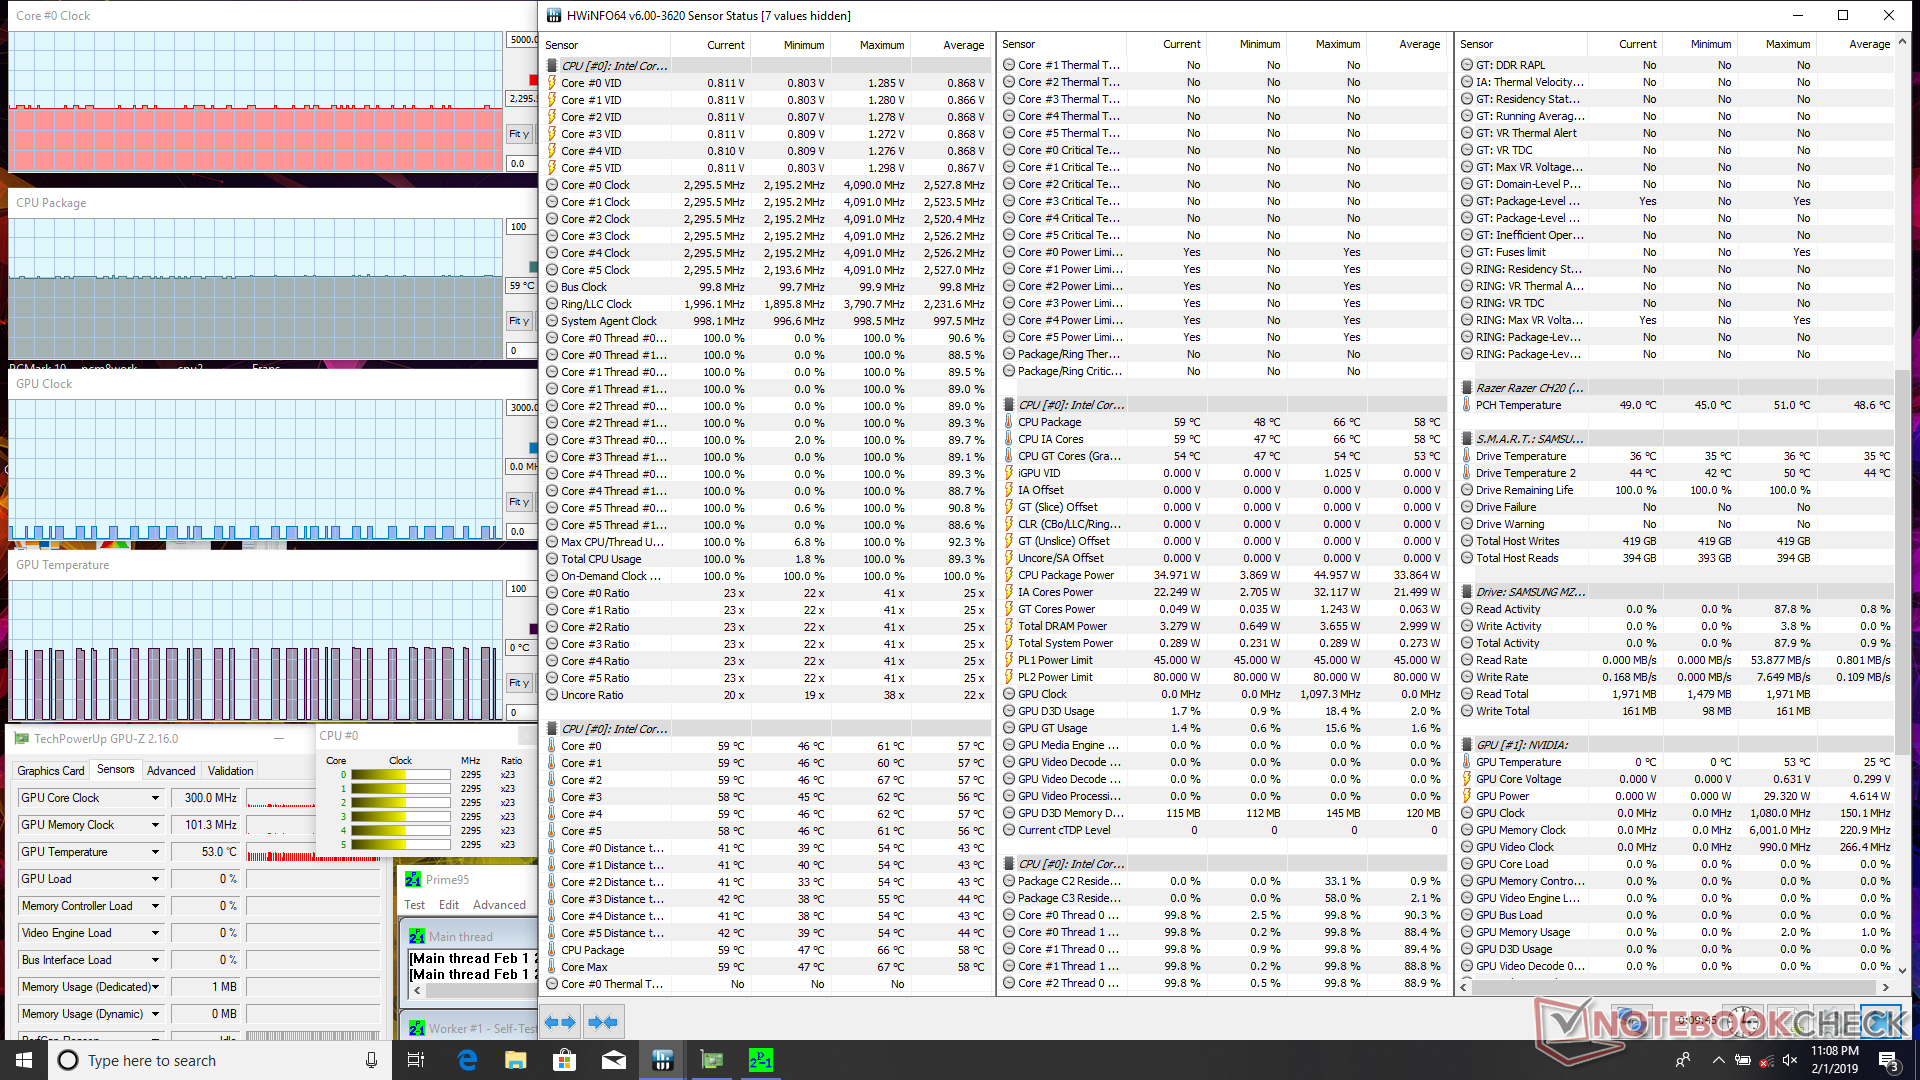The width and height of the screenshot is (1920, 1080).
Task: Open the Action Center notifications icon
Action: click(x=1888, y=1060)
